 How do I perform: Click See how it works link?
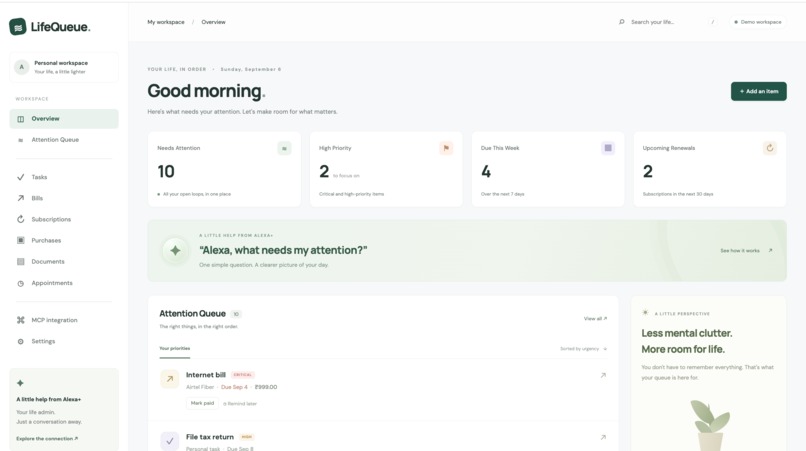746,250
